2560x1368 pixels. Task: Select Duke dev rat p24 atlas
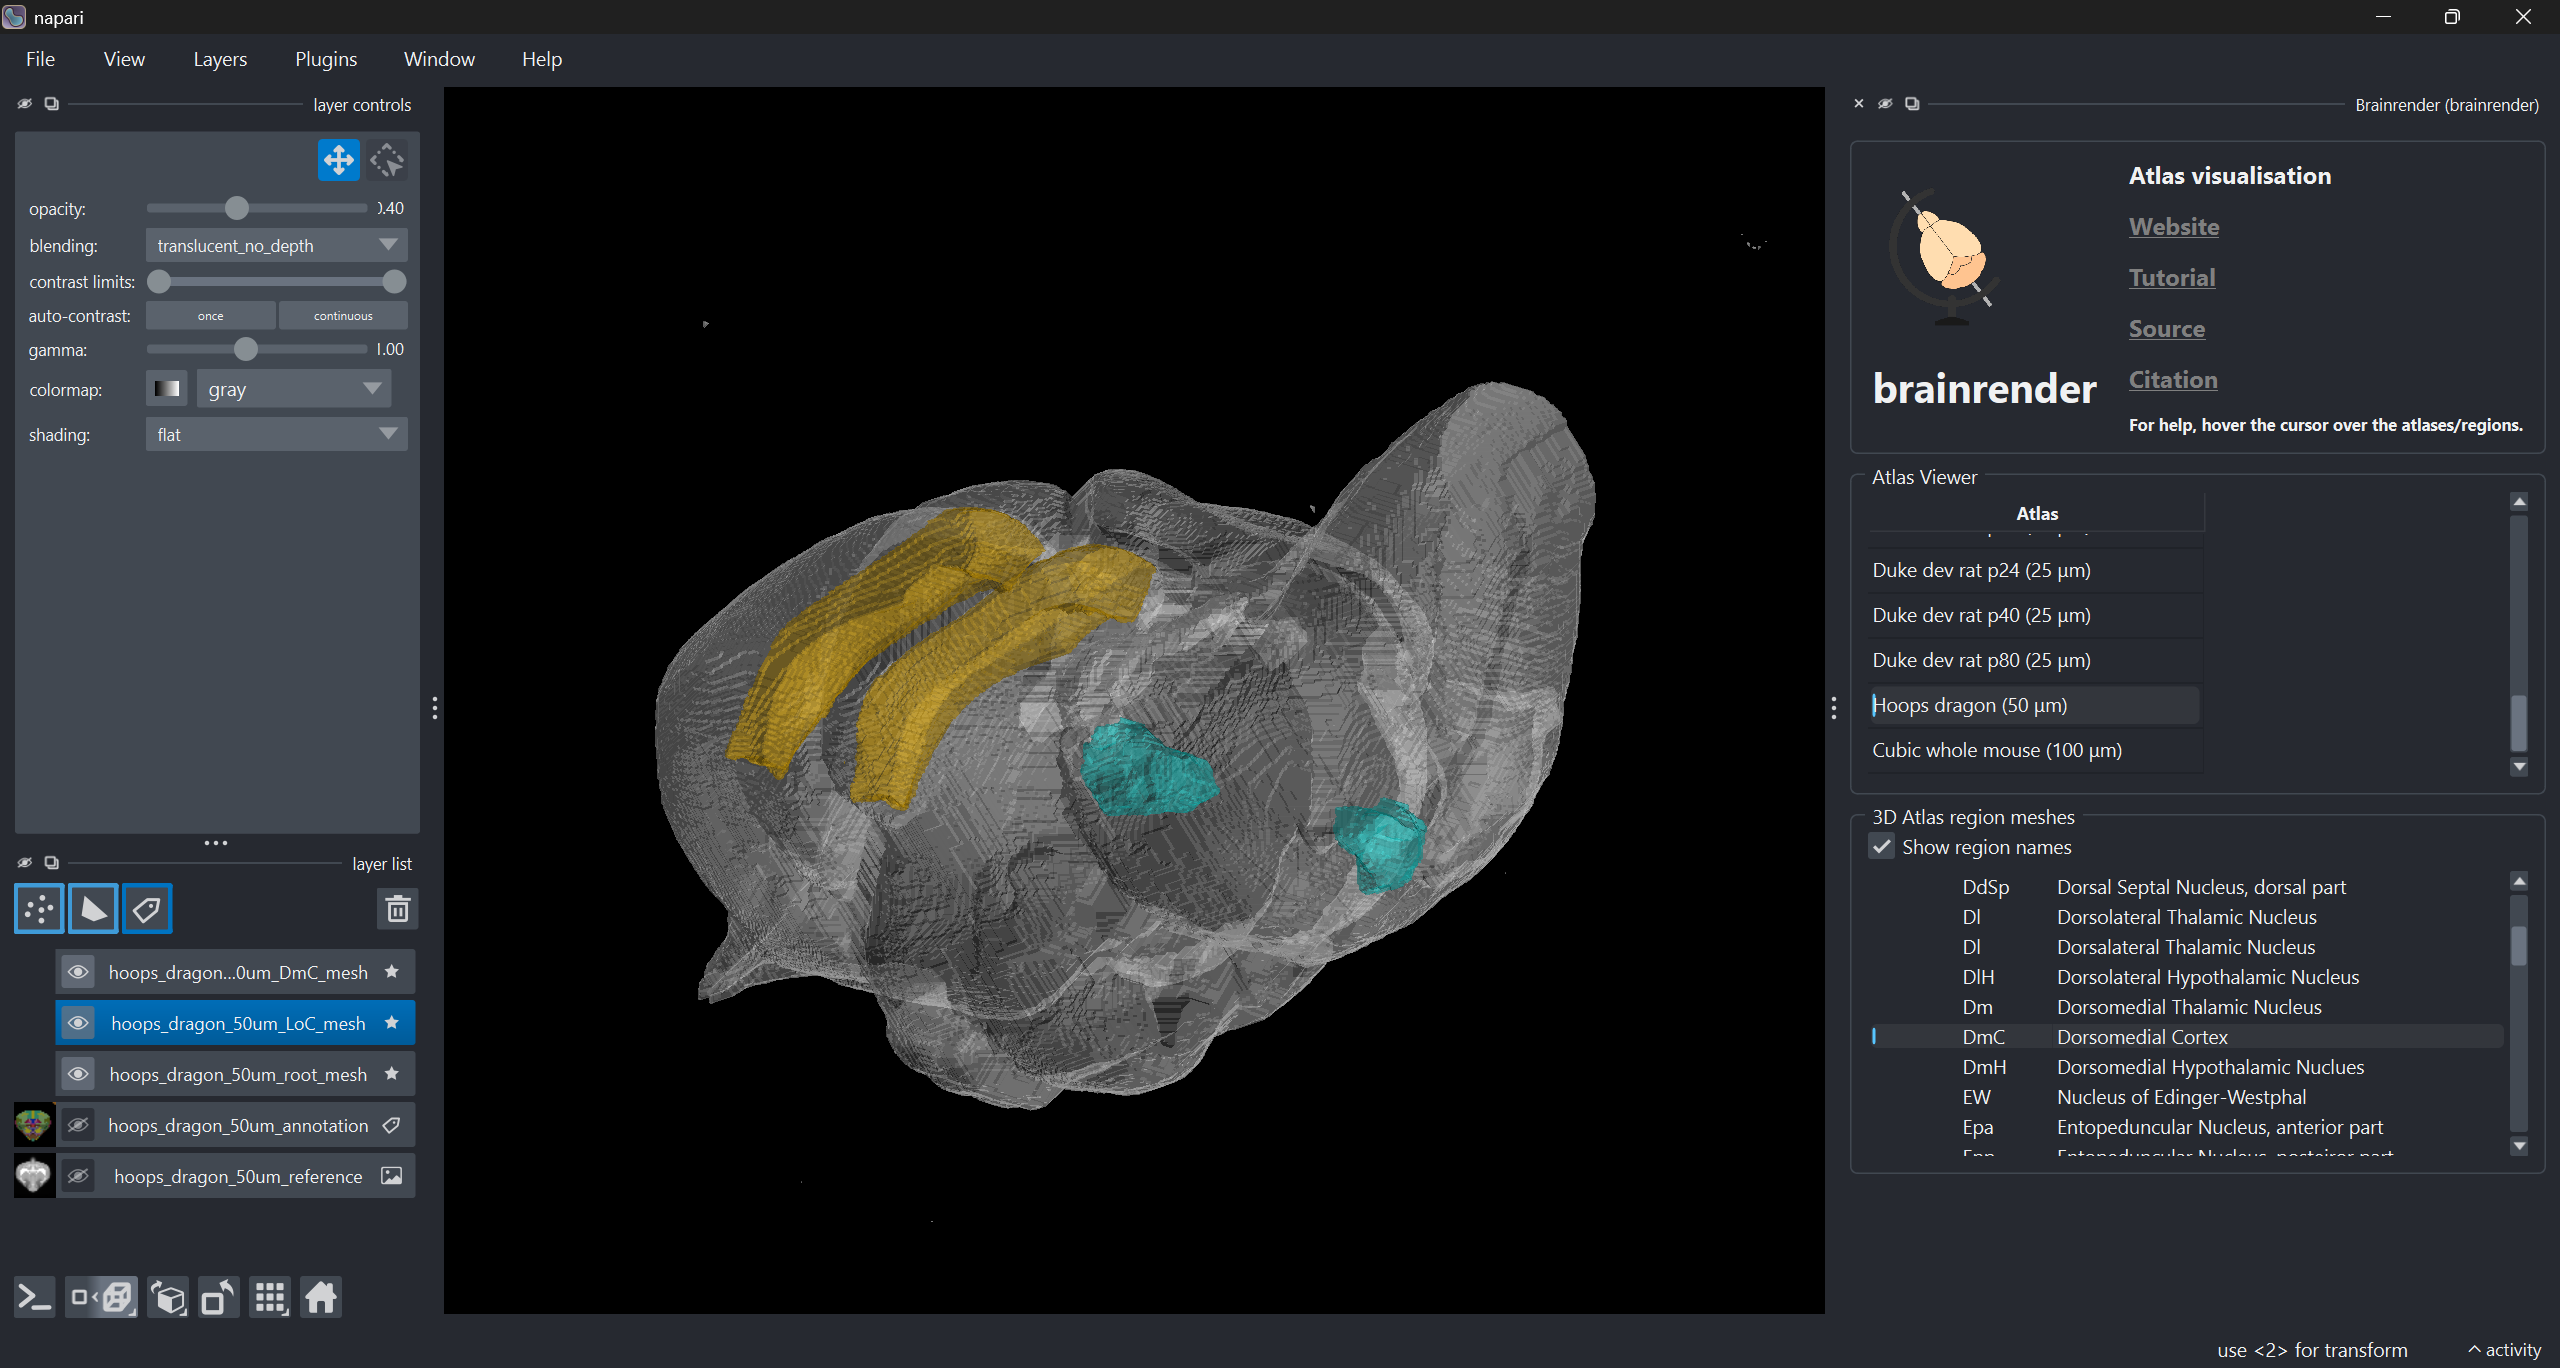pyautogui.click(x=2035, y=570)
